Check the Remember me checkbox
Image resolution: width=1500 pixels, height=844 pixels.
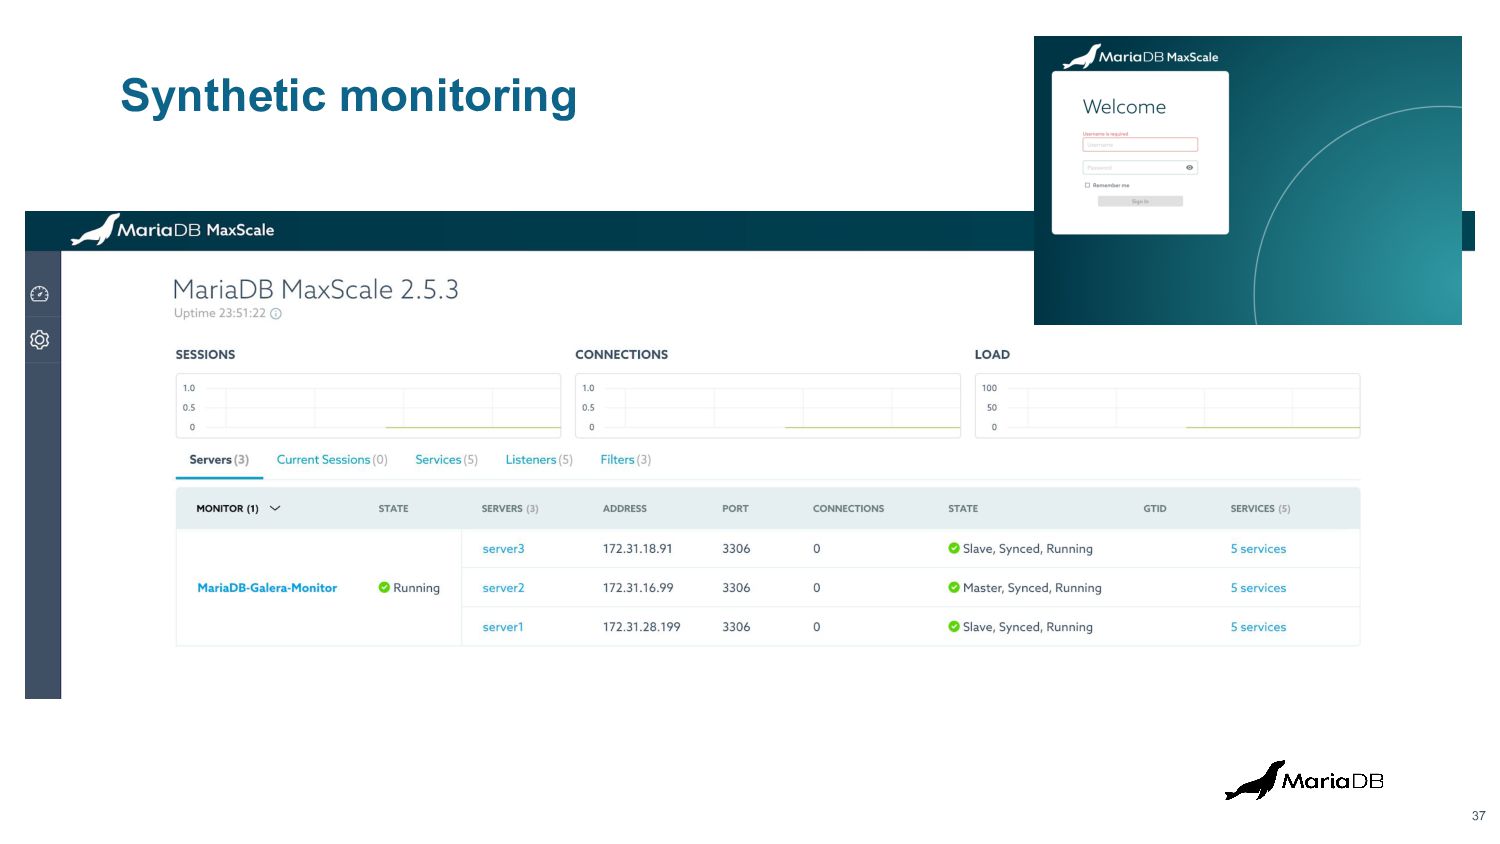[1087, 185]
